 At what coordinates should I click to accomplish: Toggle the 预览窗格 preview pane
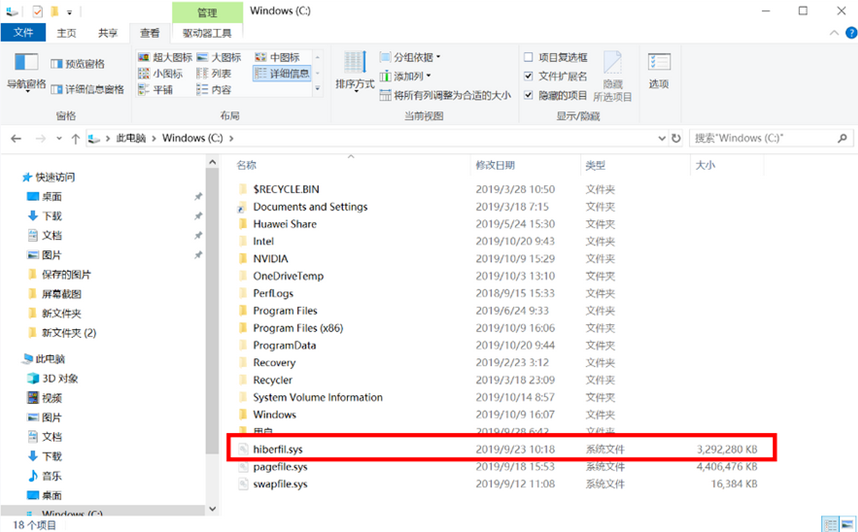pyautogui.click(x=78, y=64)
